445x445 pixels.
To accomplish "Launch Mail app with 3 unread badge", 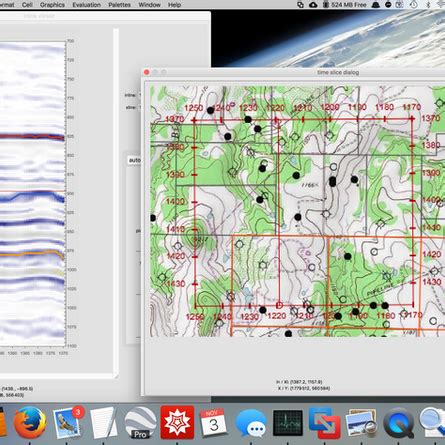I will coord(68,422).
